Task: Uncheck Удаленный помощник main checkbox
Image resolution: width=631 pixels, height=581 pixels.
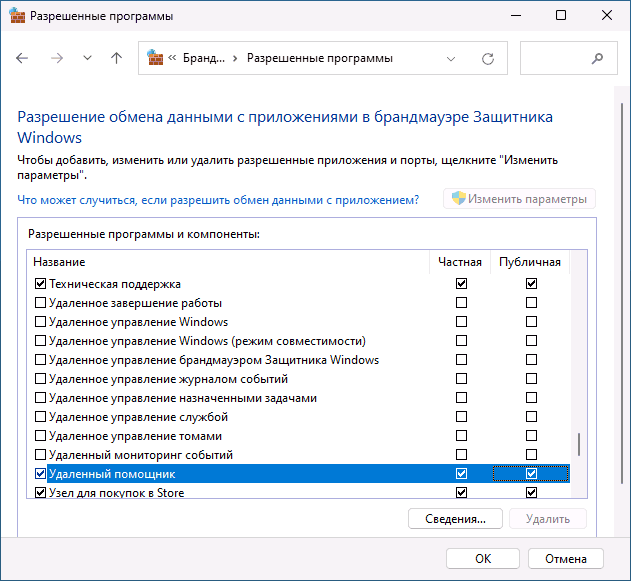Action: pos(40,474)
